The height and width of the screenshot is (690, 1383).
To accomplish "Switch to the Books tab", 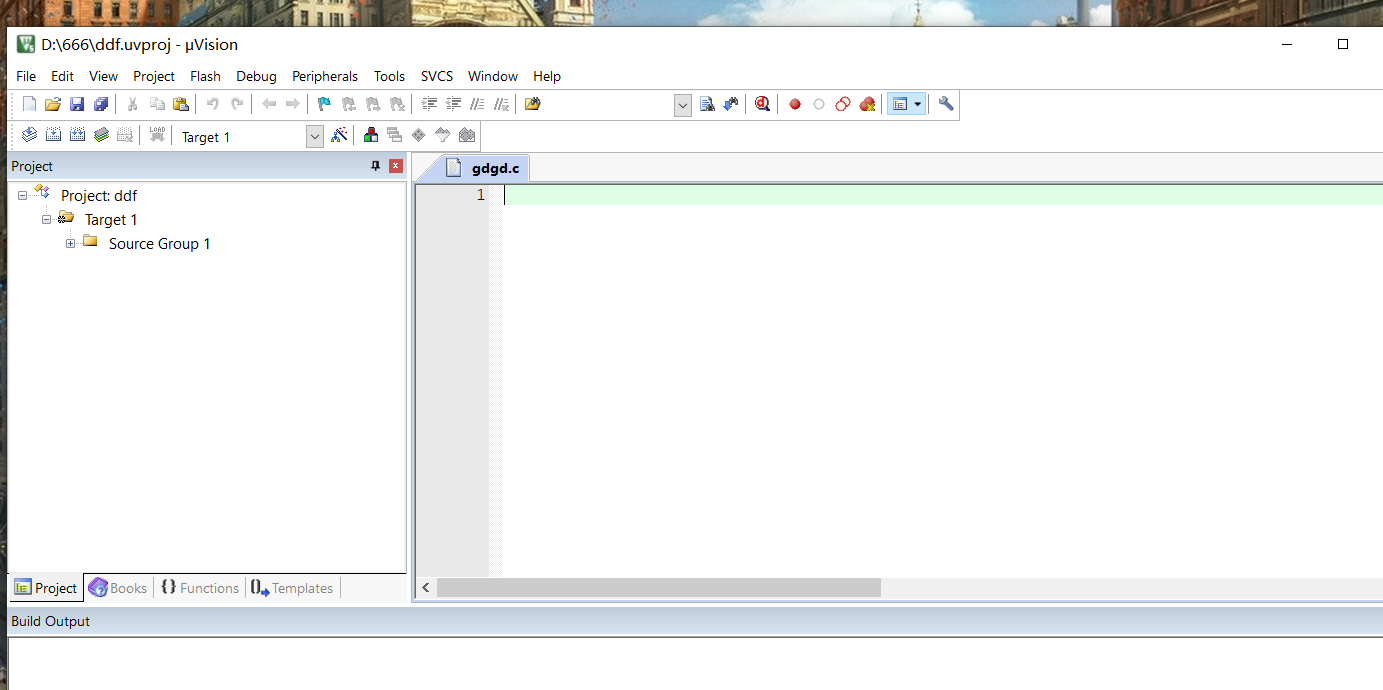I will click(118, 588).
